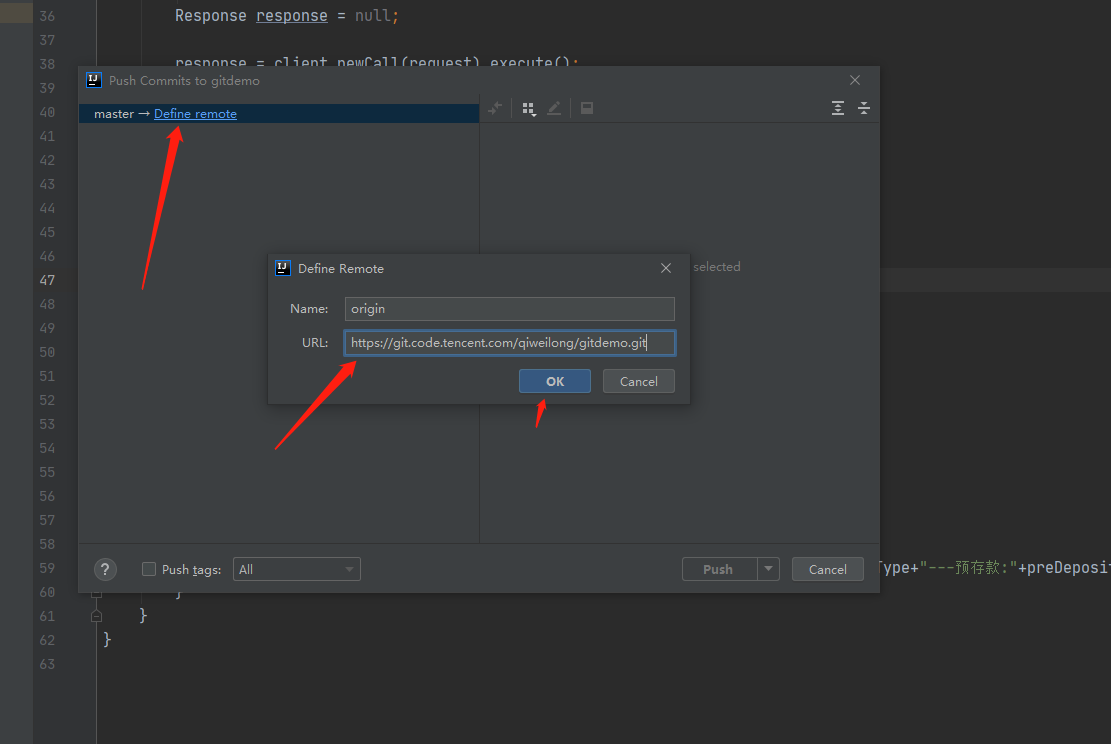This screenshot has height=744, width=1111.
Task: Expand all commits icon in push dialog
Action: tap(838, 108)
